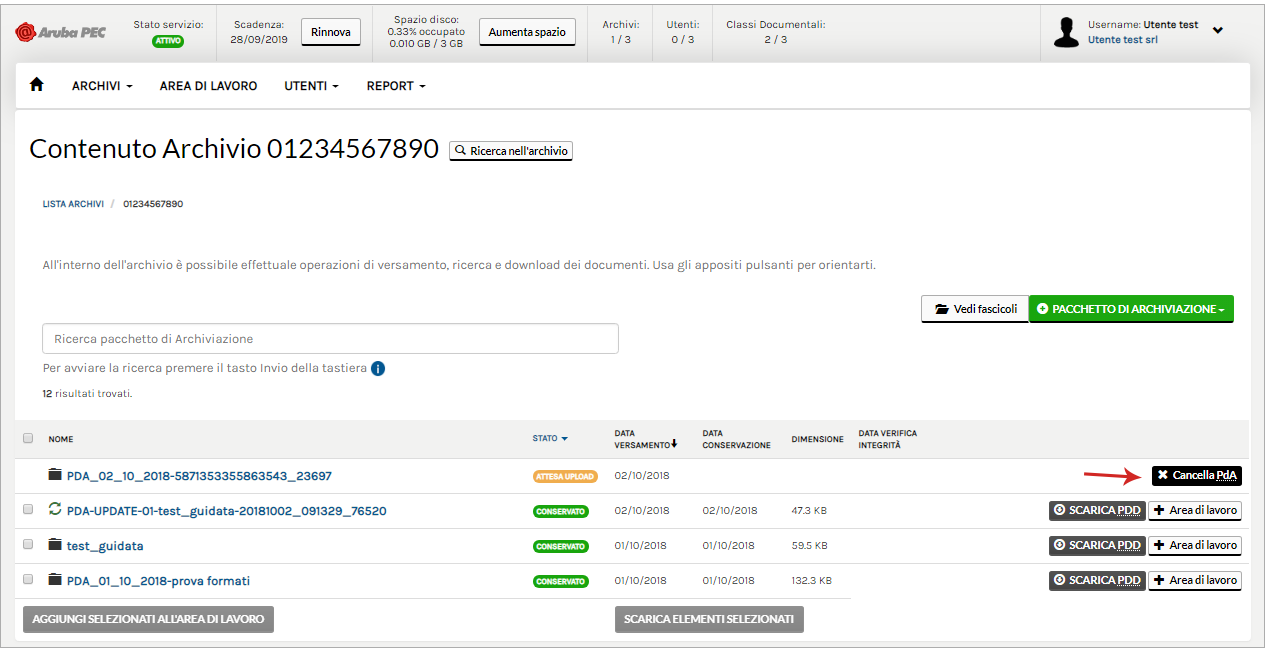The width and height of the screenshot is (1265, 653).
Task: Check the box for test_guidata row
Action: click(x=28, y=545)
